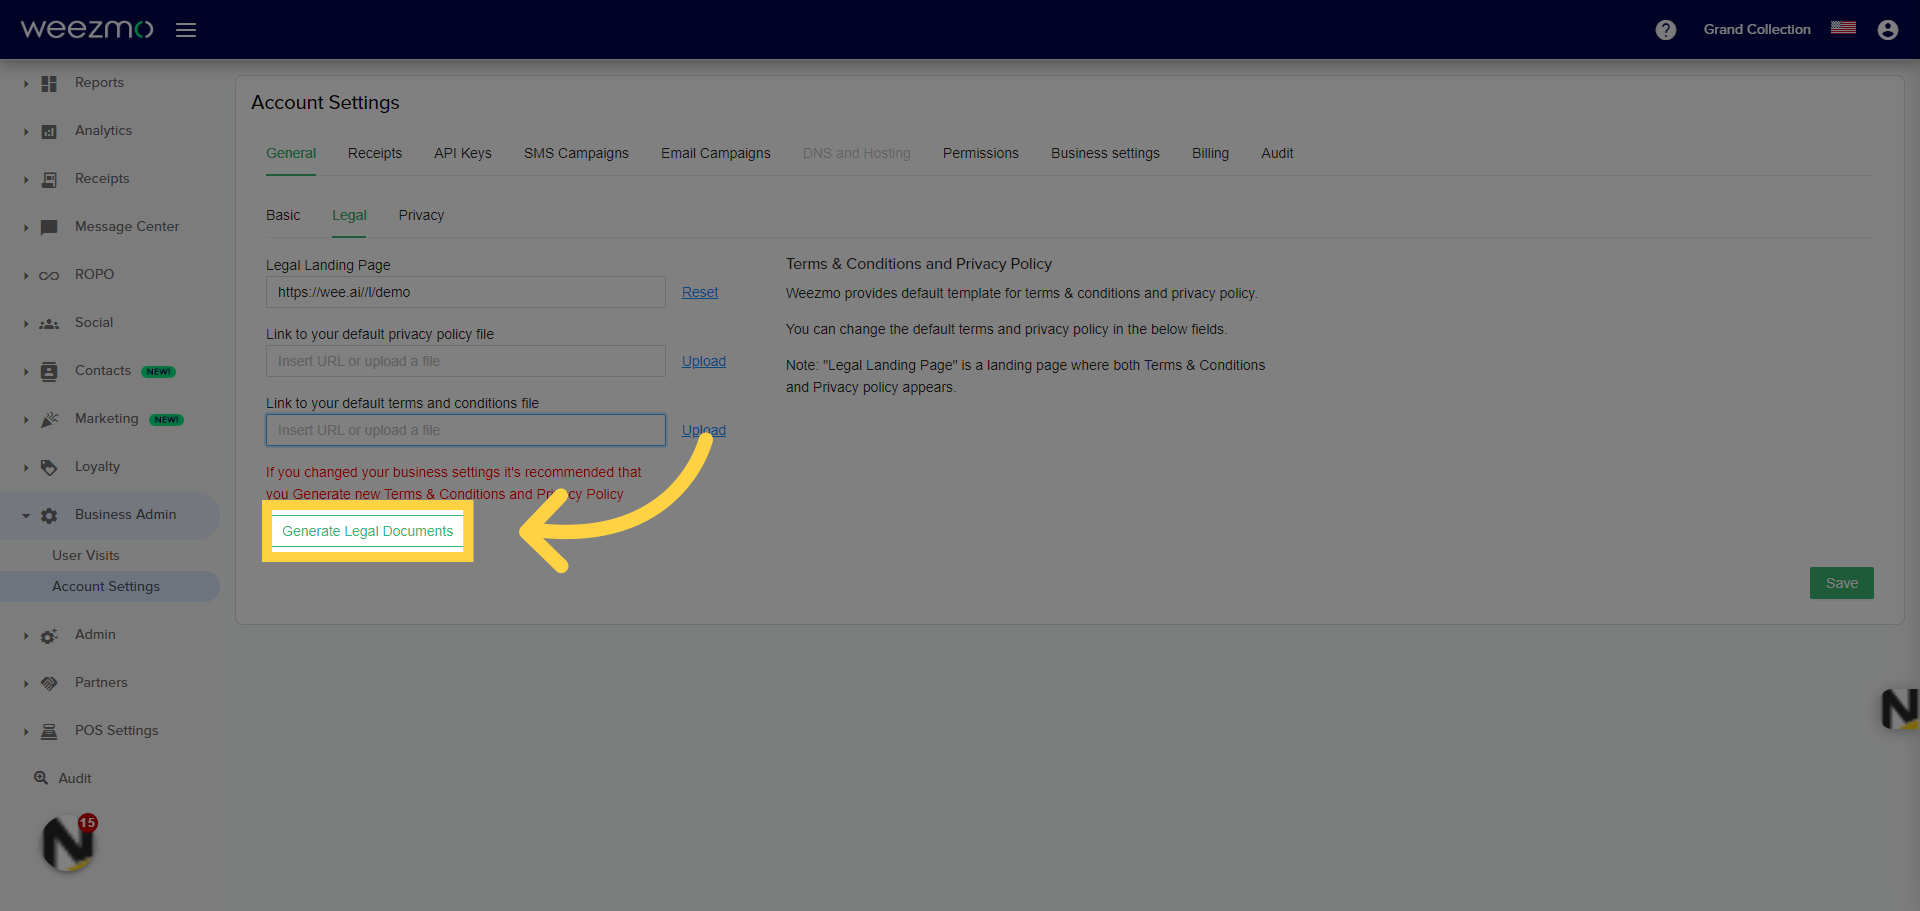Expand the Message Center menu arrow
The height and width of the screenshot is (911, 1920).
[x=26, y=228]
